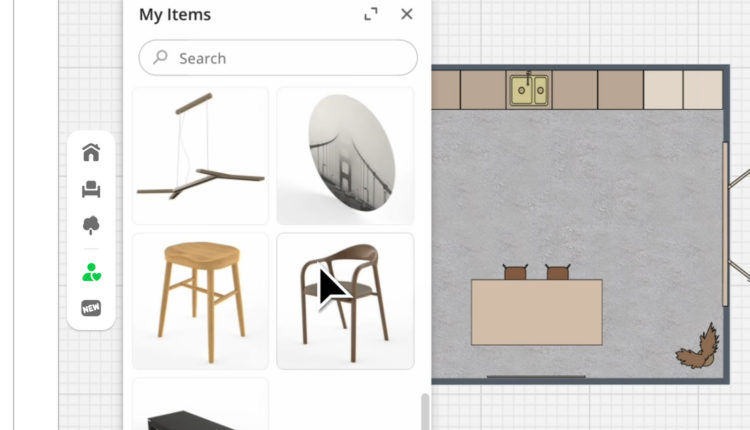Open the NEW badge icon in sidebar
This screenshot has width=750, height=430.
[x=91, y=308]
